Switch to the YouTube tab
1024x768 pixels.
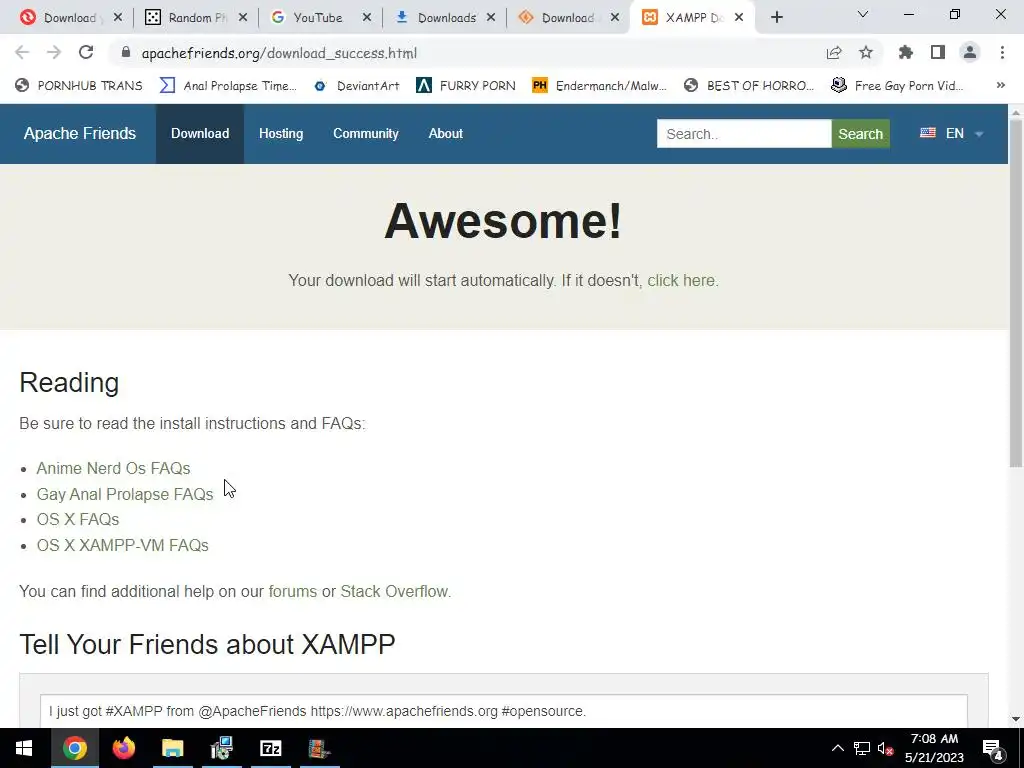tap(317, 18)
